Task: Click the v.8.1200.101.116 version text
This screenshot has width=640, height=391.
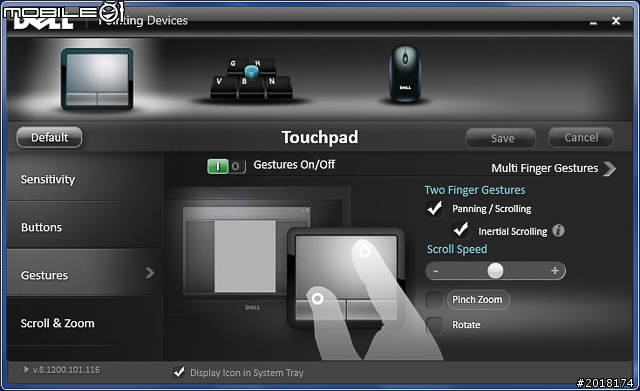Action: 67,370
